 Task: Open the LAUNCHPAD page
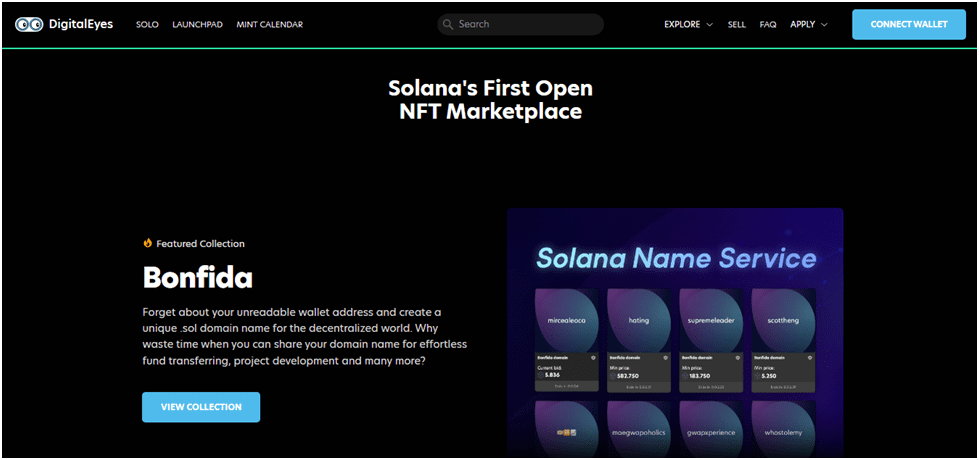(197, 24)
